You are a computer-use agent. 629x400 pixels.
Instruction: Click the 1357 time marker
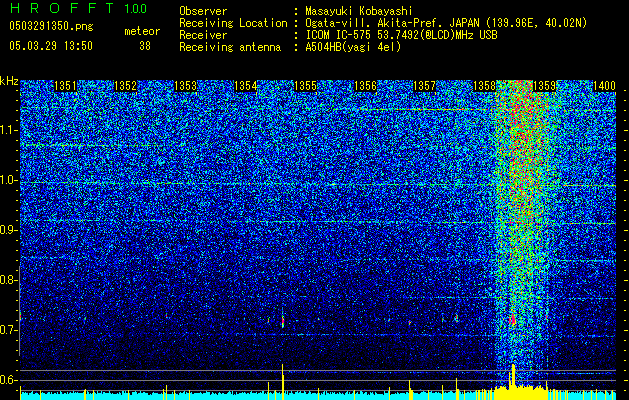424,86
